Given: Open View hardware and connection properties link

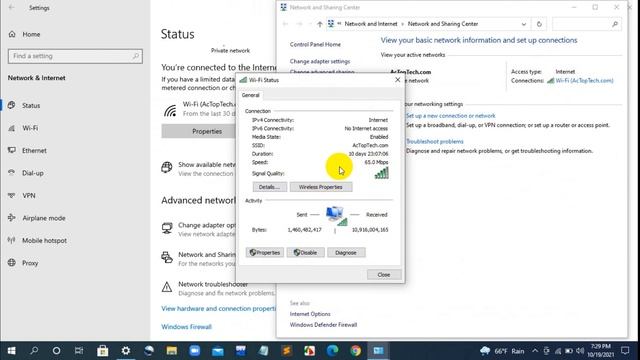Looking at the screenshot, I should (218, 309).
